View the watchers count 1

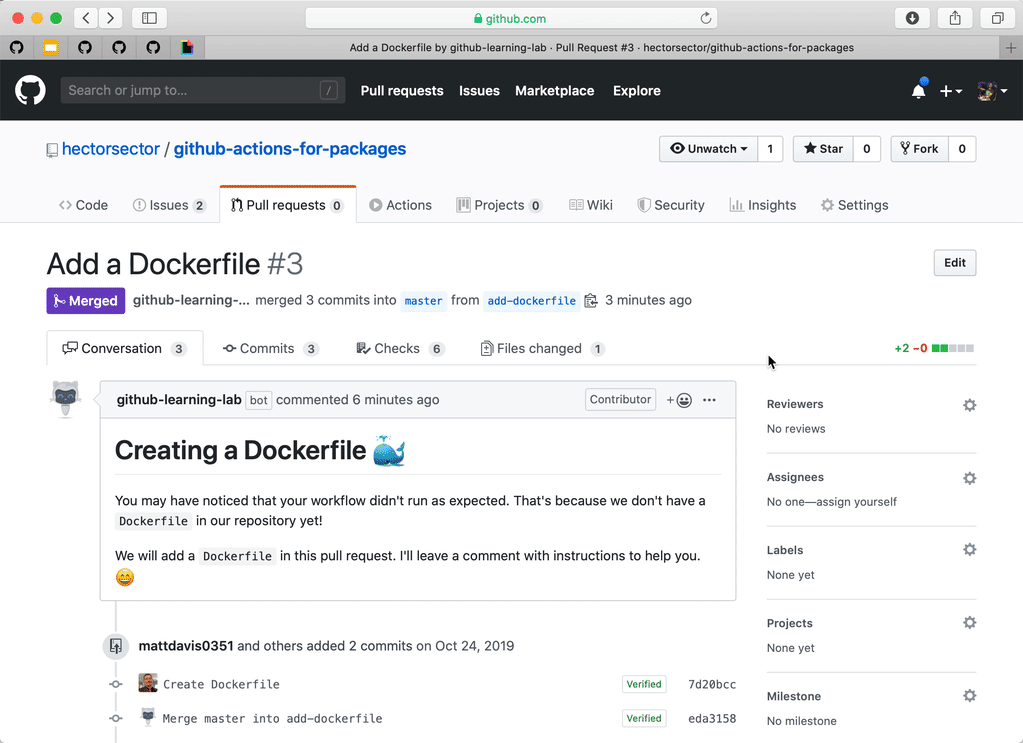coord(770,149)
